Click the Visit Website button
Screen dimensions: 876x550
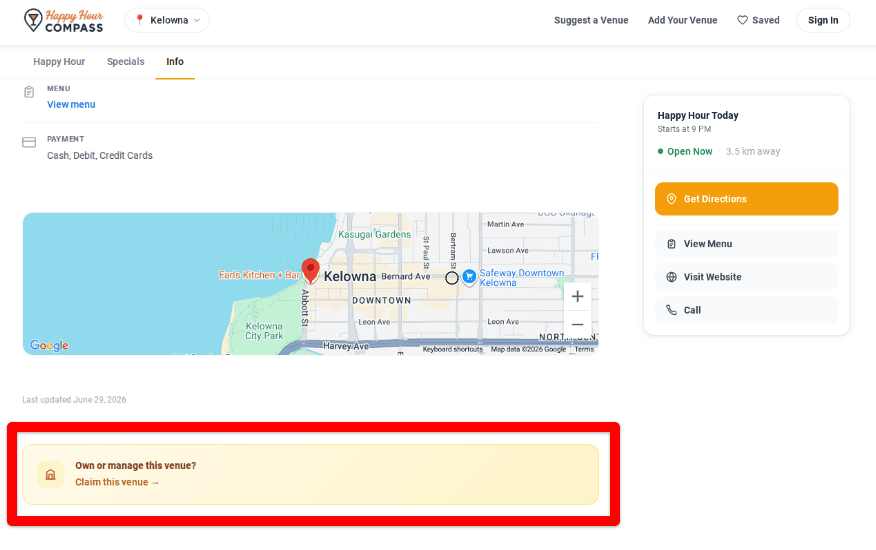(746, 277)
